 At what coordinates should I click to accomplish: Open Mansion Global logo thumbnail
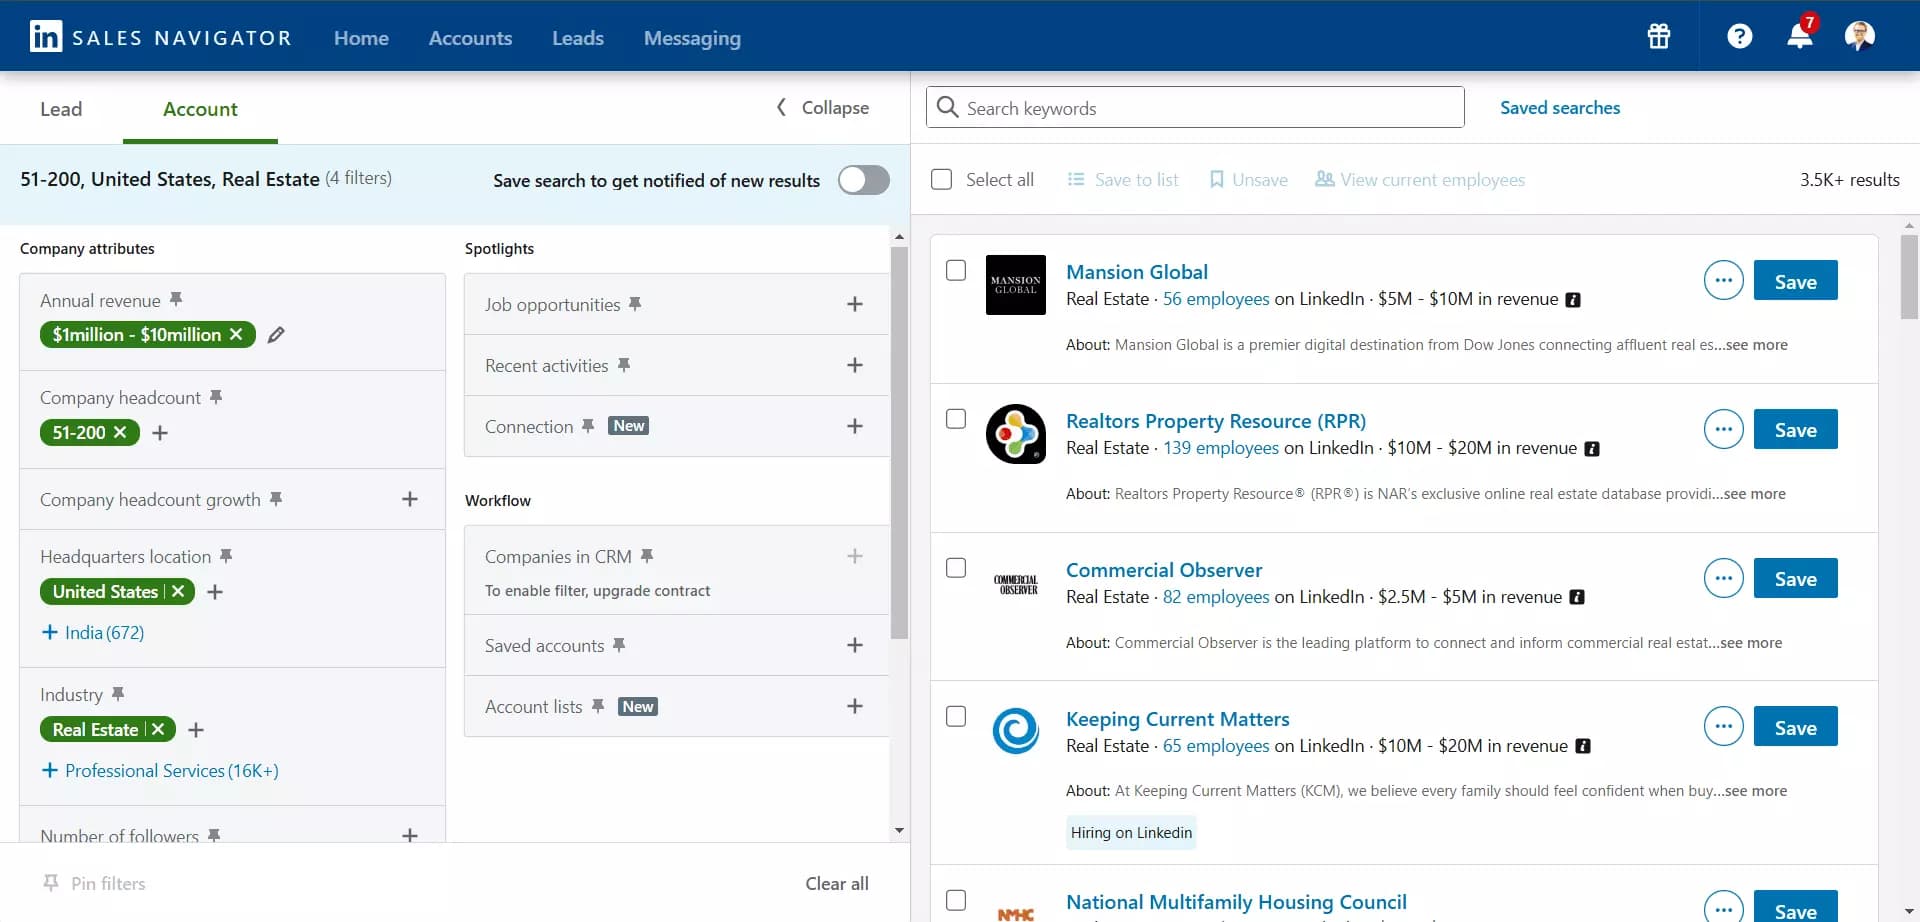(1016, 285)
